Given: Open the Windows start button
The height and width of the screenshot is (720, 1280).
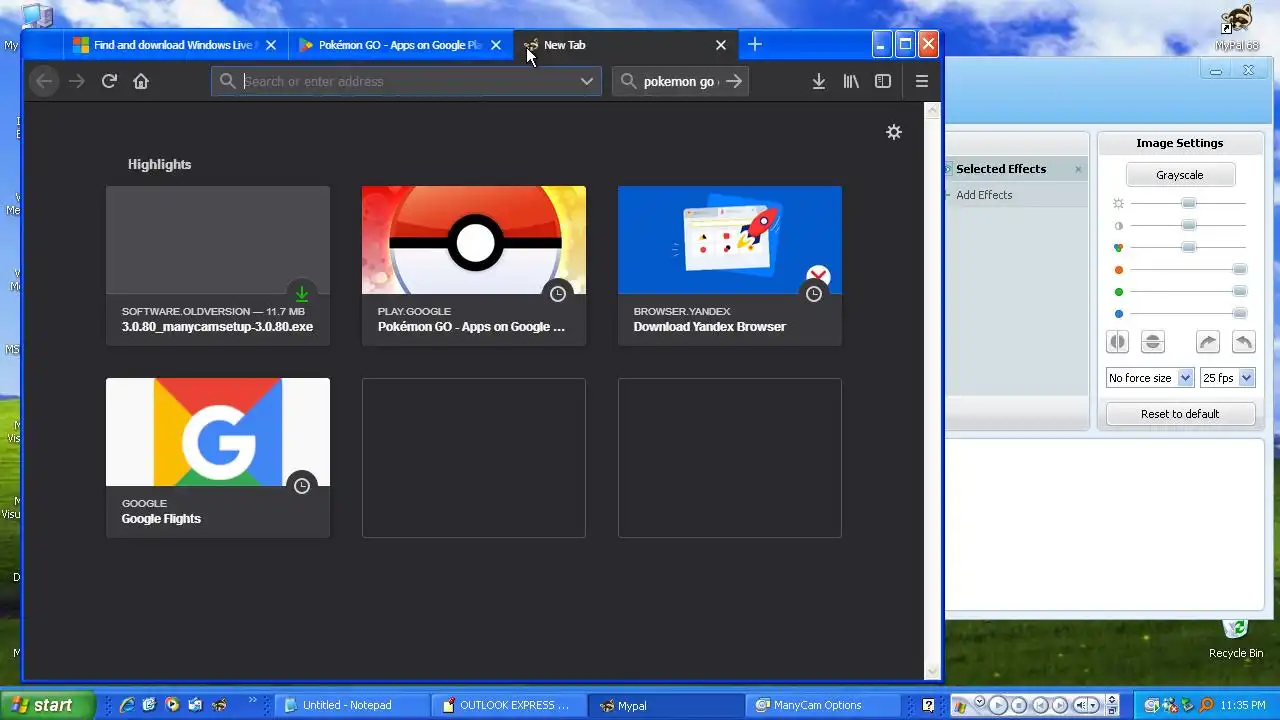Looking at the screenshot, I should click(47, 705).
